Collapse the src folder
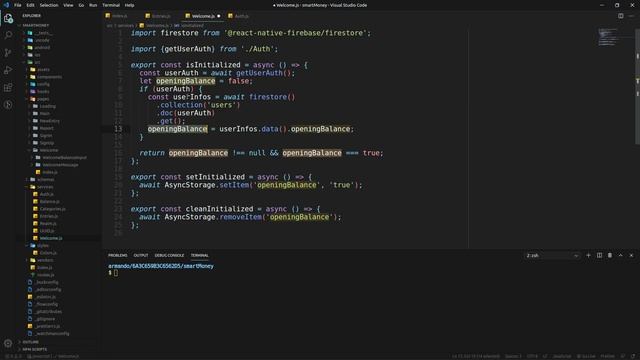This screenshot has width=640, height=360. click(x=37, y=62)
